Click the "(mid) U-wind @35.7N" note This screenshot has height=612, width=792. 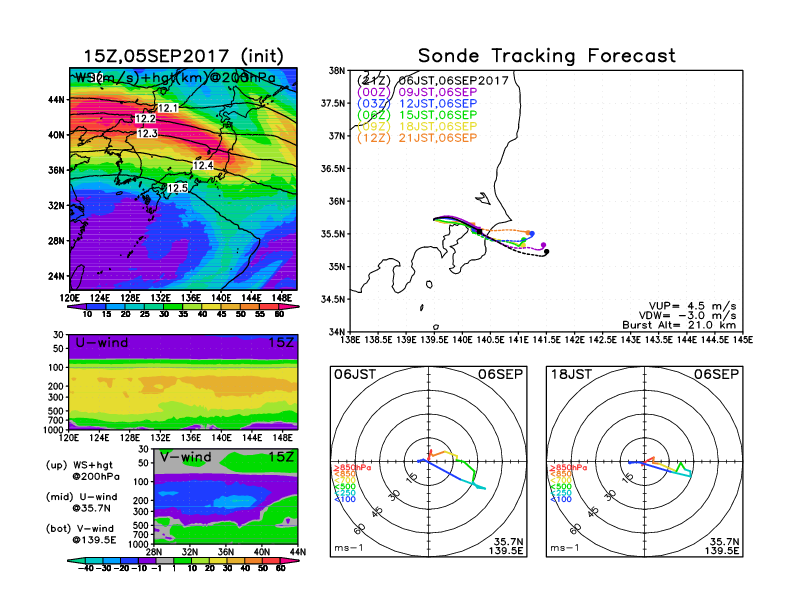point(82,502)
